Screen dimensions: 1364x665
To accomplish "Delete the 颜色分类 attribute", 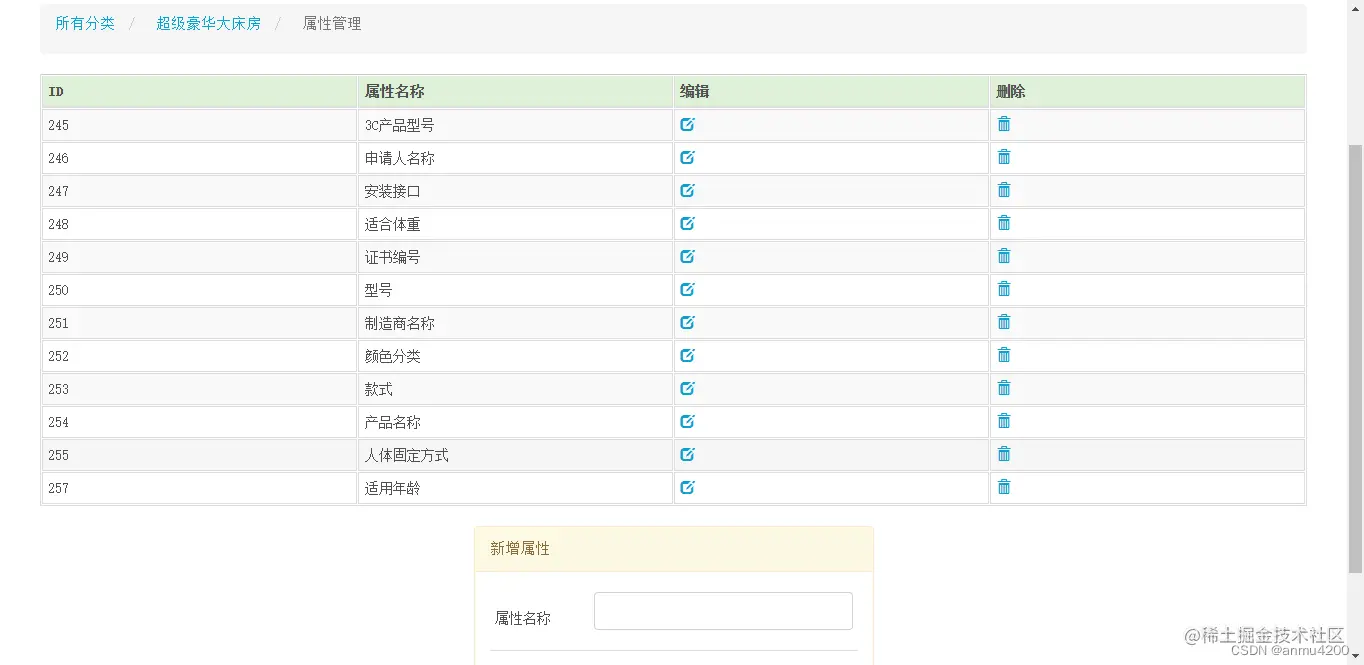I will 1004,355.
